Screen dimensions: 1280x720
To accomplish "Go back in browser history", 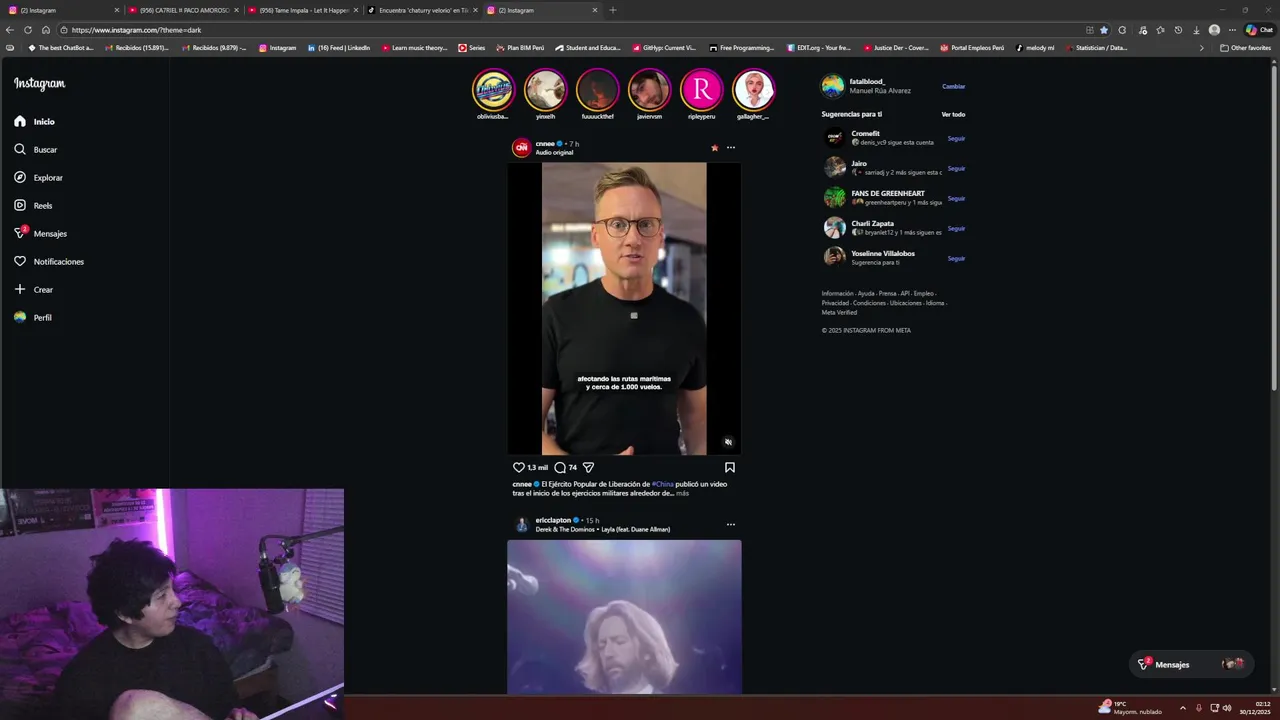I will (x=10, y=30).
